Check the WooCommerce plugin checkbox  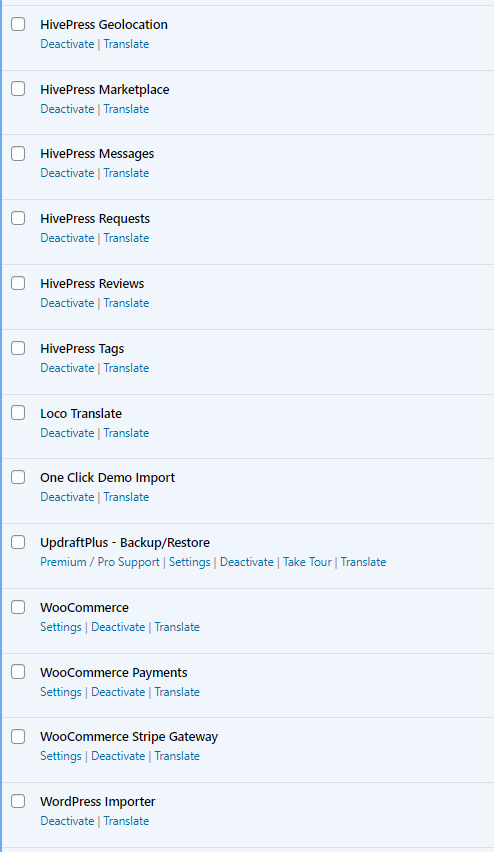click(18, 607)
